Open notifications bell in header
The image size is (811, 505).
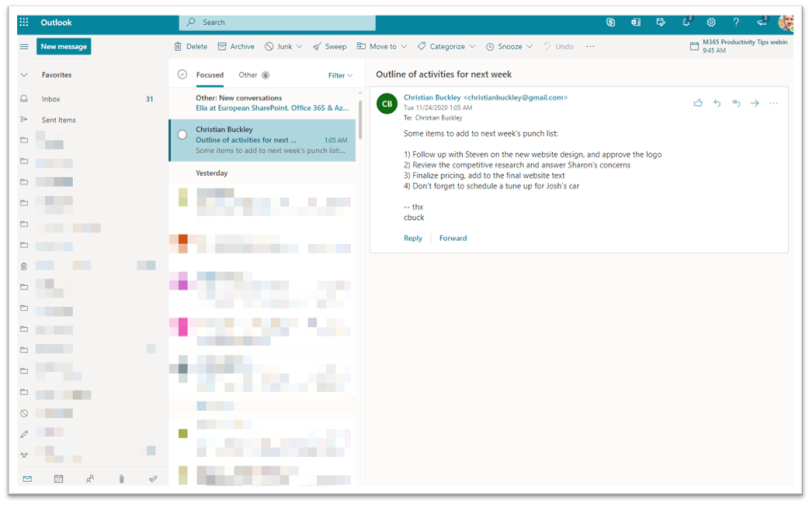(686, 22)
